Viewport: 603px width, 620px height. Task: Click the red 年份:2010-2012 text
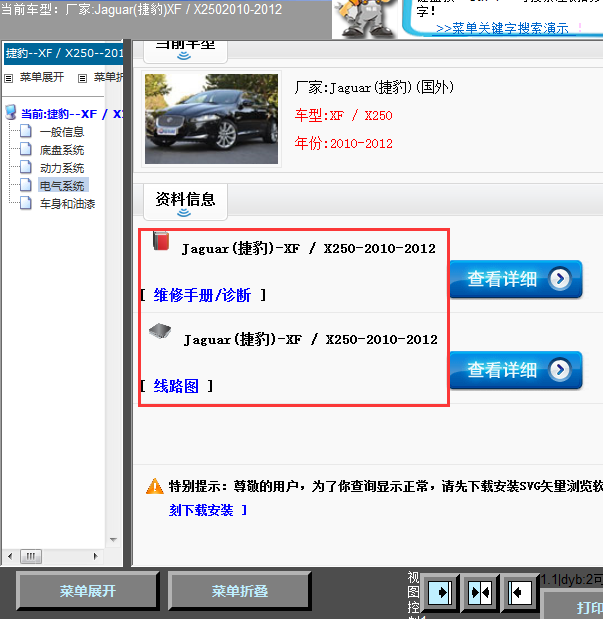[x=344, y=143]
